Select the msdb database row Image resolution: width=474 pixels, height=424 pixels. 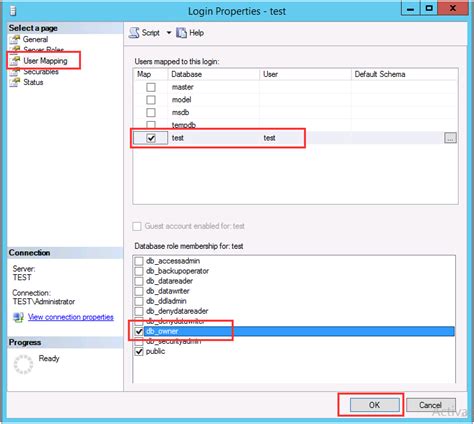(295, 113)
